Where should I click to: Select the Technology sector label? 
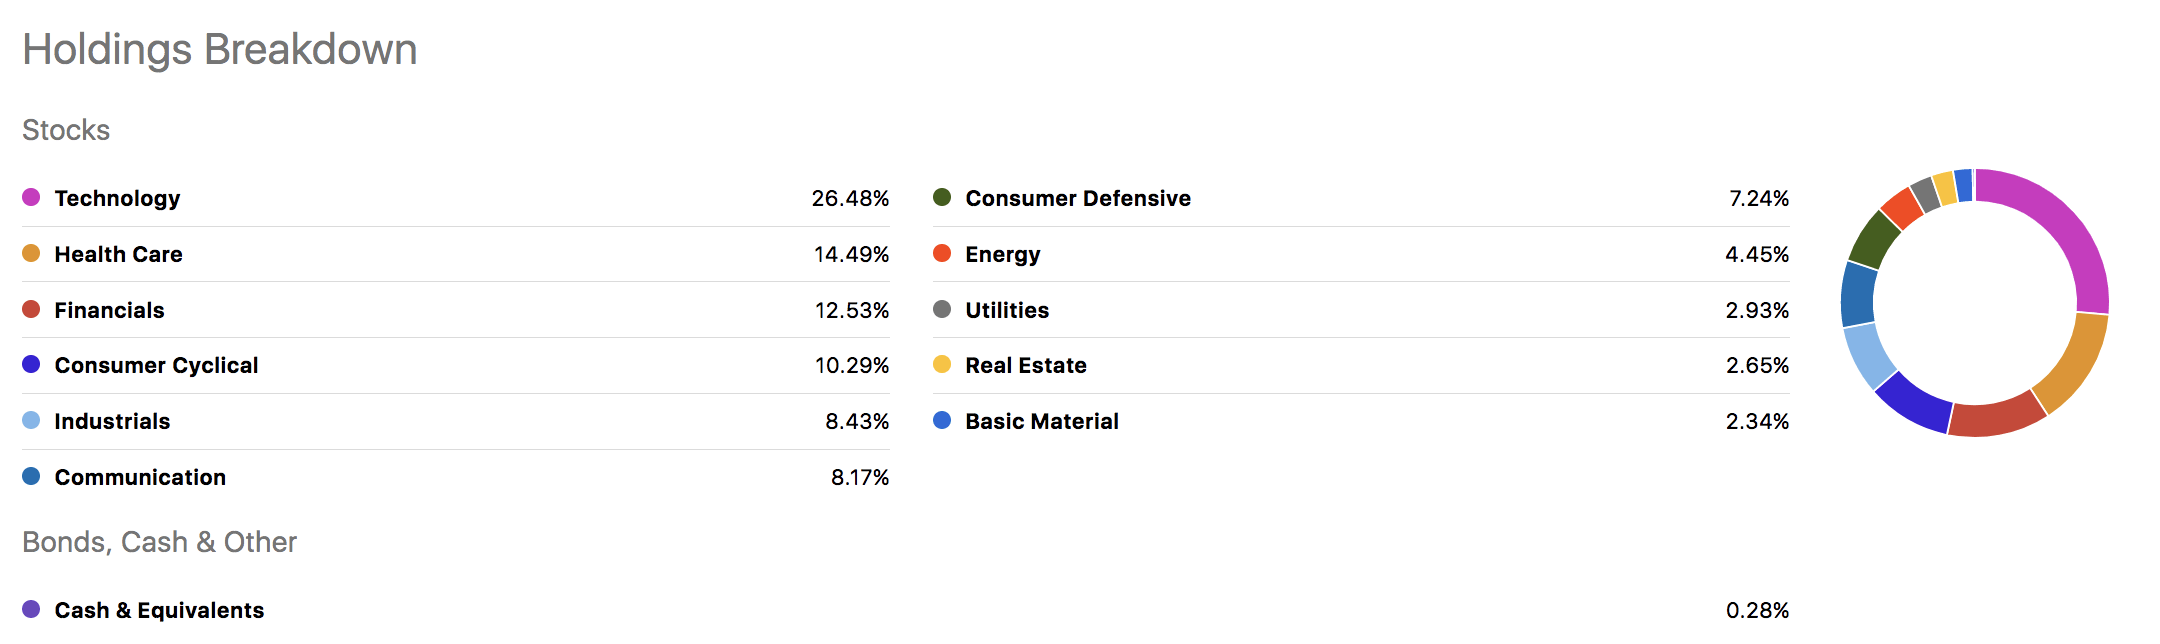coord(117,198)
